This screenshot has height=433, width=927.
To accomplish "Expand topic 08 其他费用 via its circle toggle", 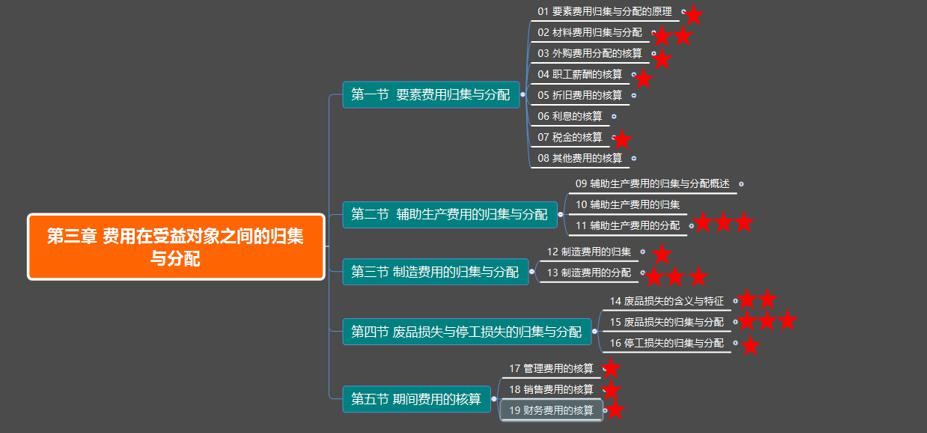I will click(x=634, y=158).
